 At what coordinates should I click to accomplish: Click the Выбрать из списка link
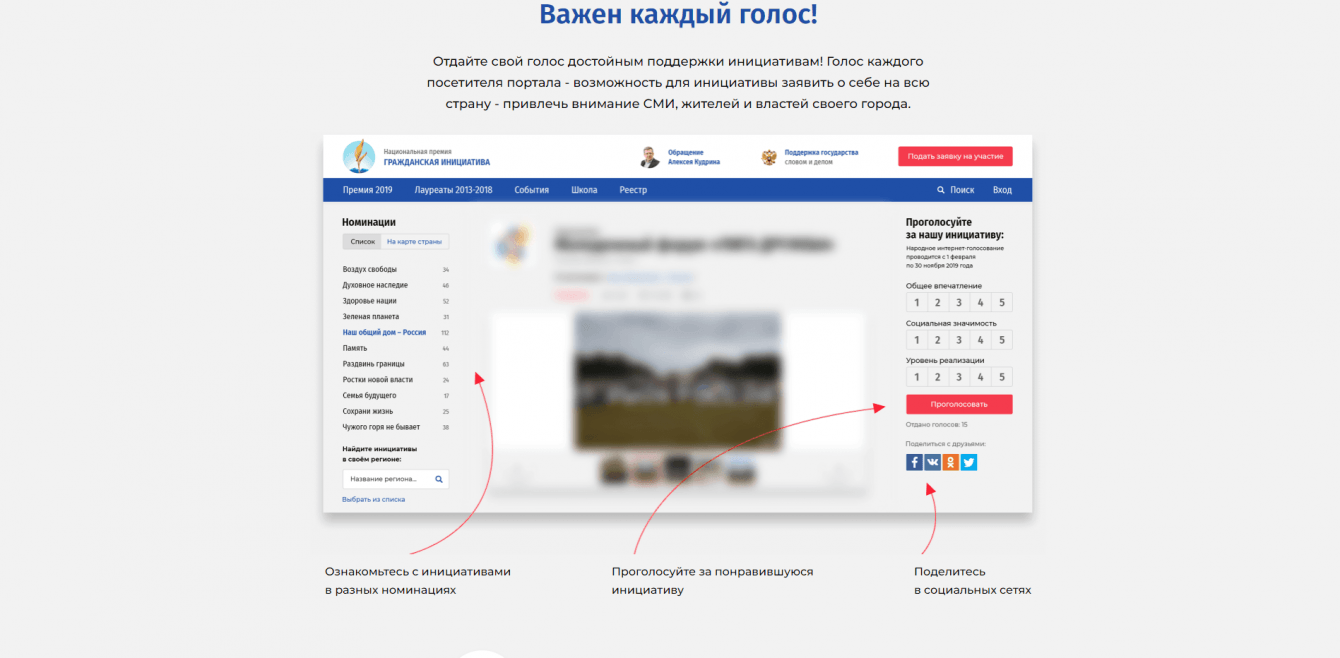[374, 499]
